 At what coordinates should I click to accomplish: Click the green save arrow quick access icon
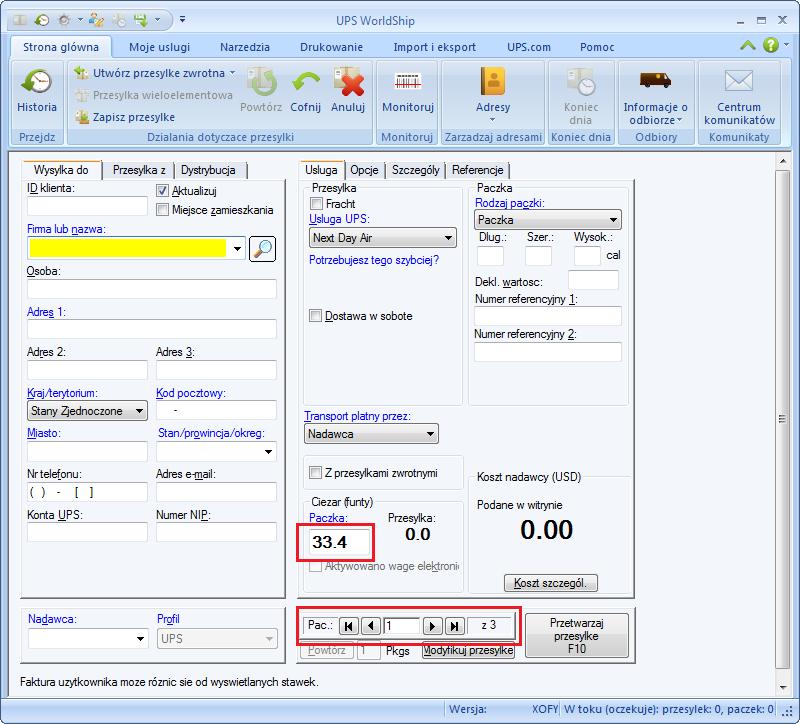(141, 20)
